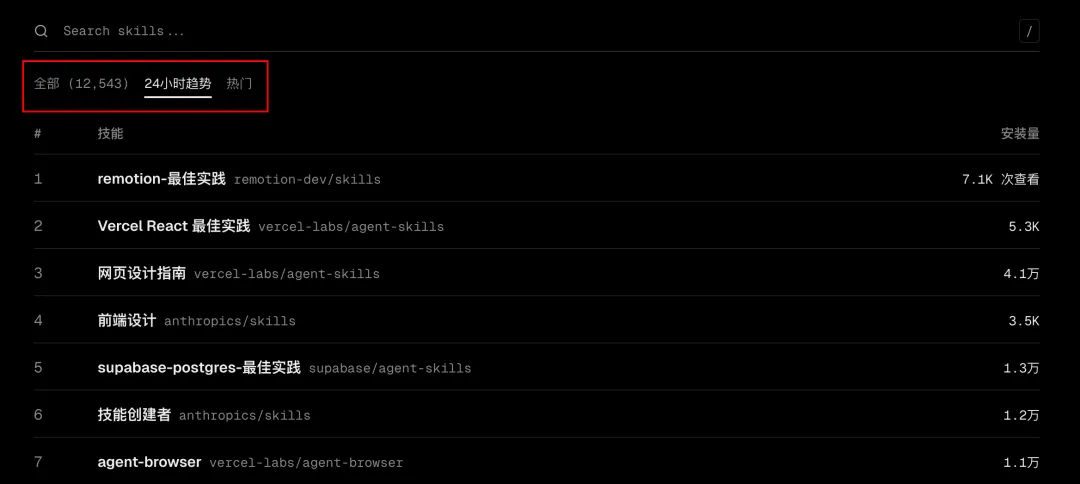The image size is (1080, 484).
Task: Click the slash shortcut key badge
Action: (1029, 31)
